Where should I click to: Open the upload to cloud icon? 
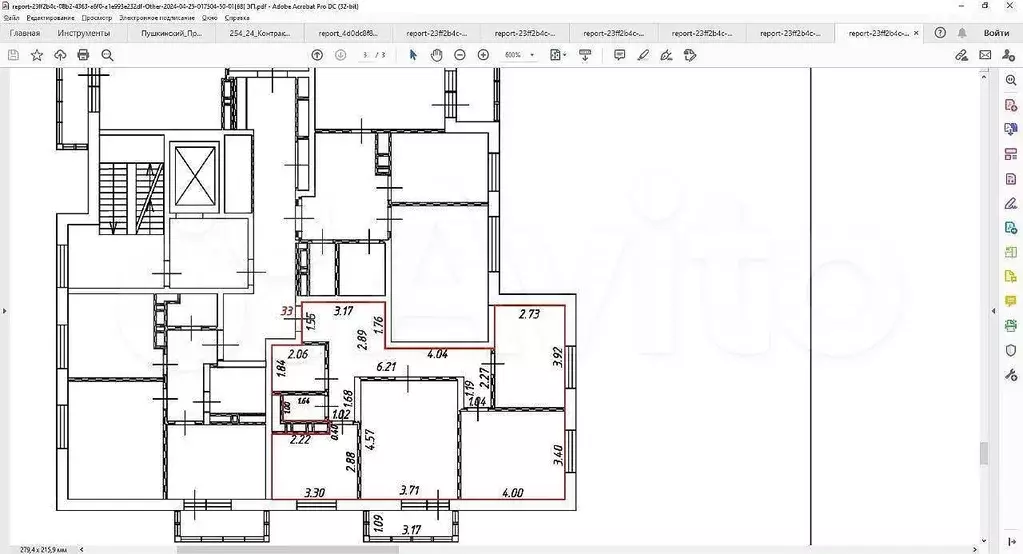click(60, 55)
